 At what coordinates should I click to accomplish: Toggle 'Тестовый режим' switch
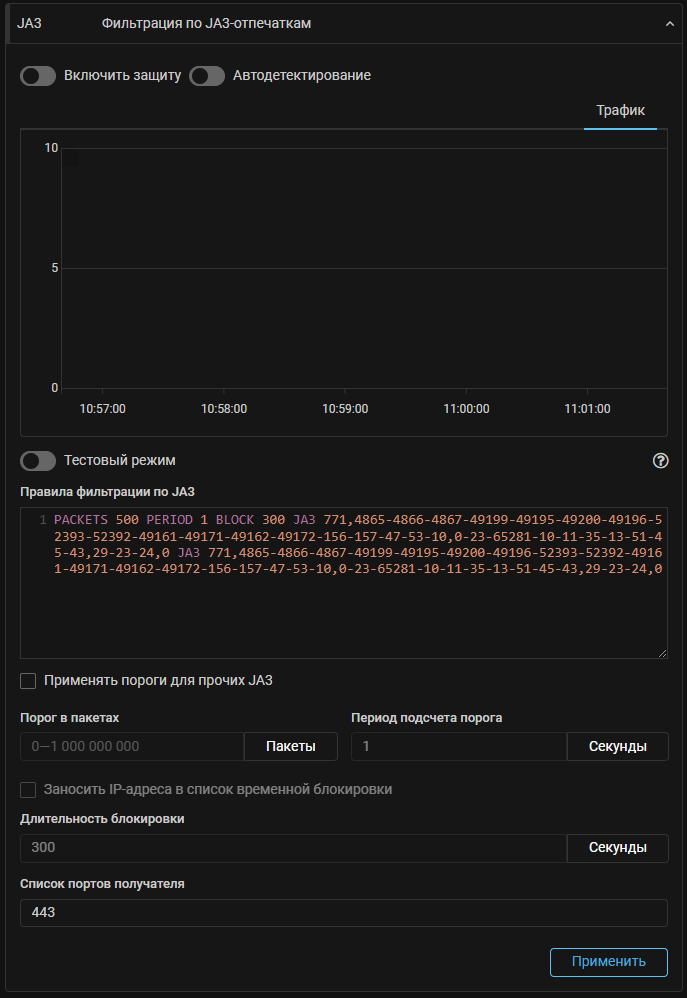pyautogui.click(x=38, y=461)
